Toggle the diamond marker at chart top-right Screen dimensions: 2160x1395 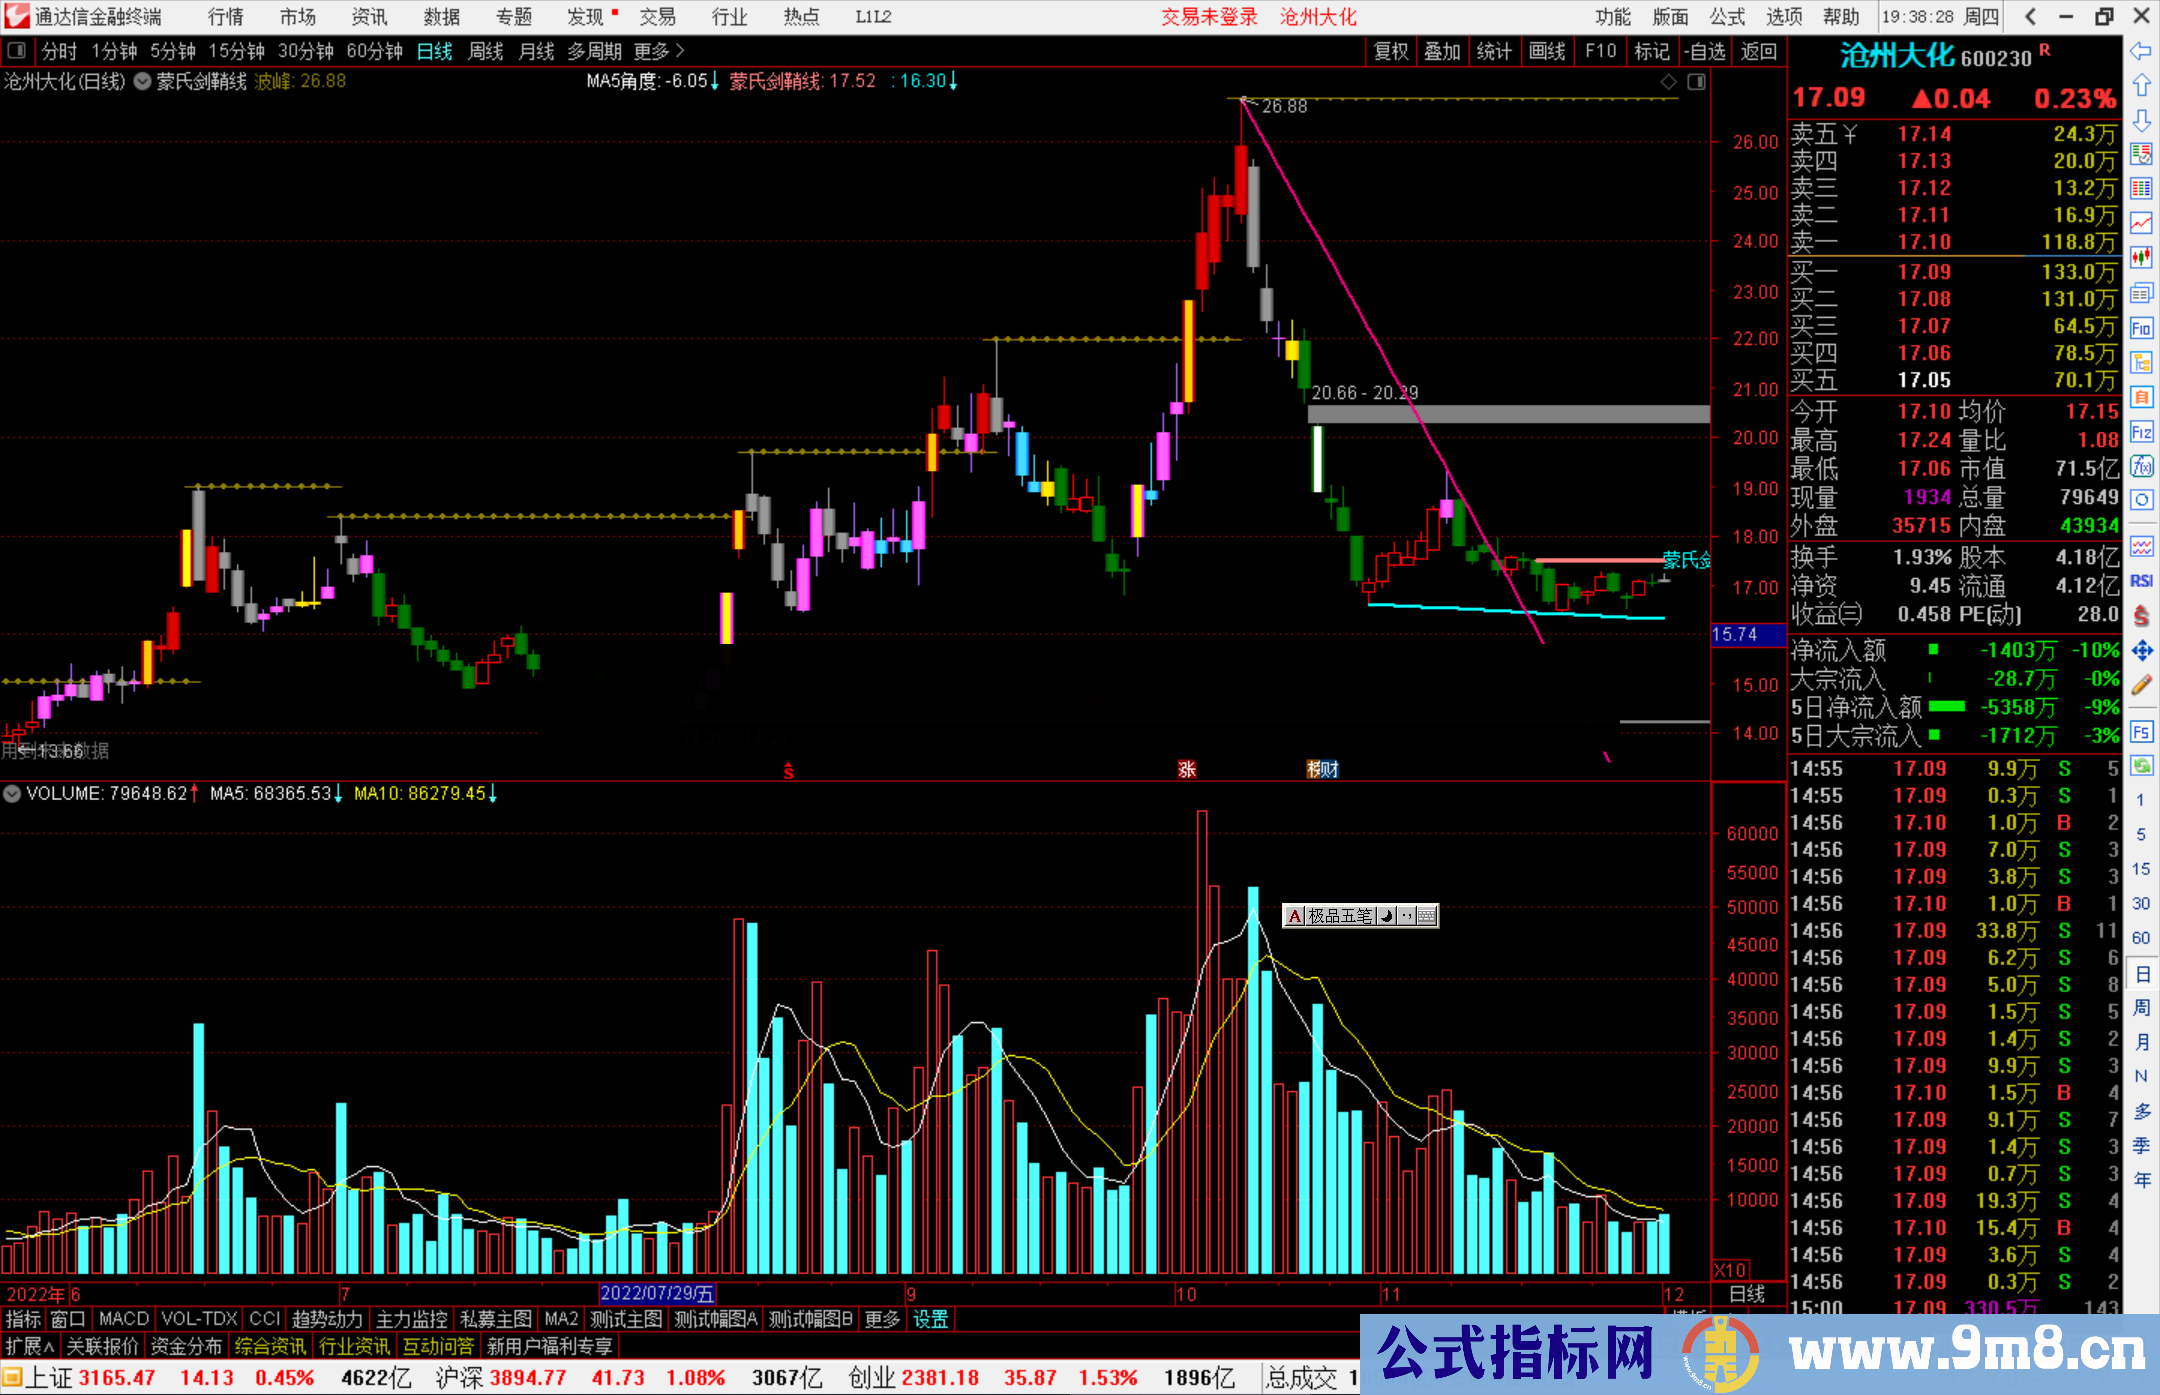(x=1668, y=82)
